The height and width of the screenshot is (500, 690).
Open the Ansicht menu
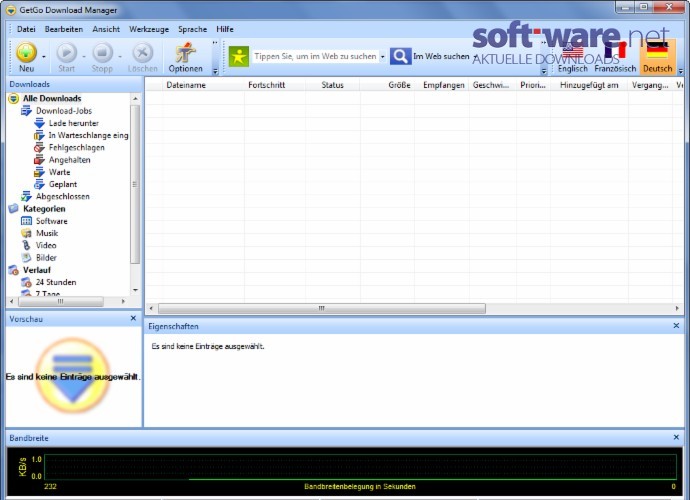pyautogui.click(x=106, y=29)
